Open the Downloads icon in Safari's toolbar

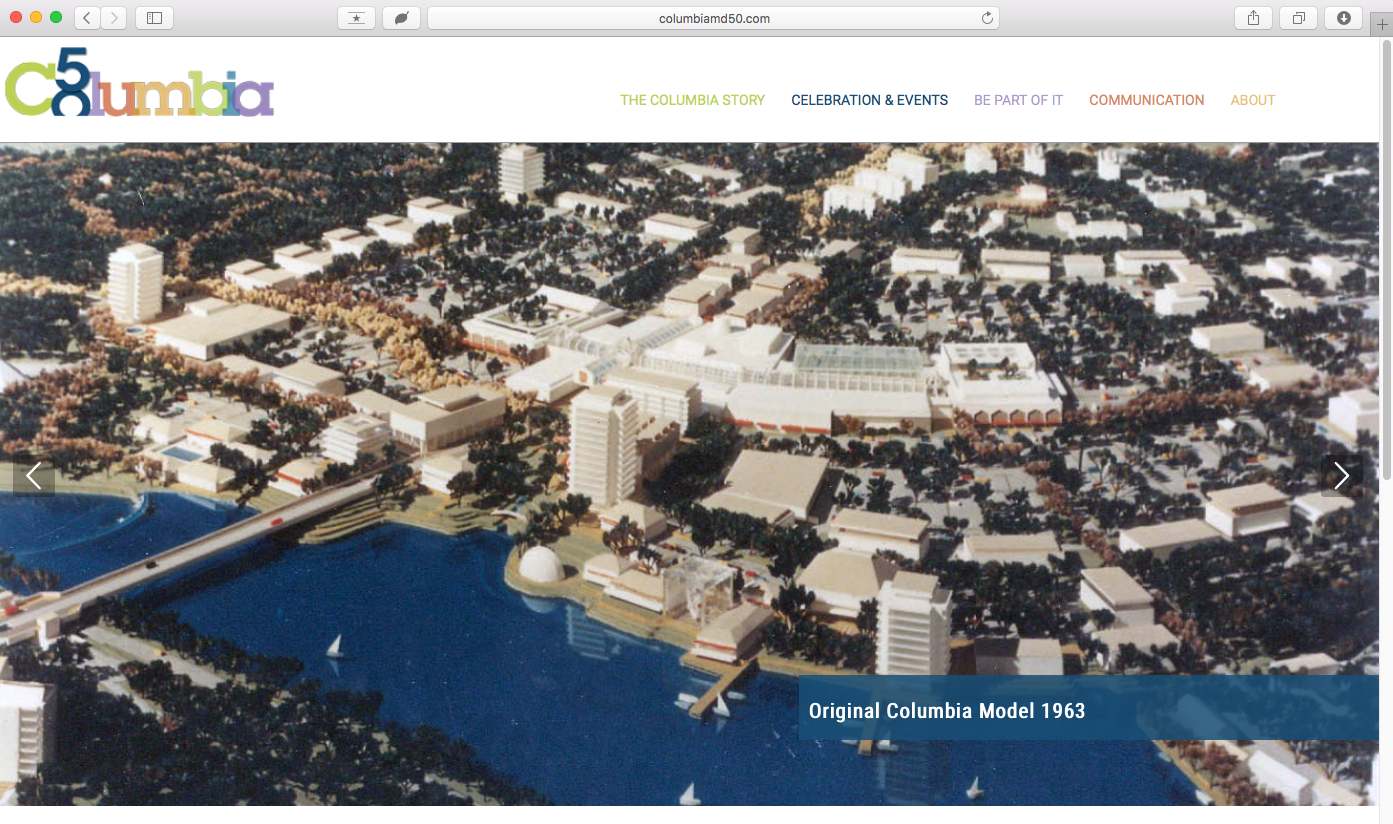(x=1343, y=18)
